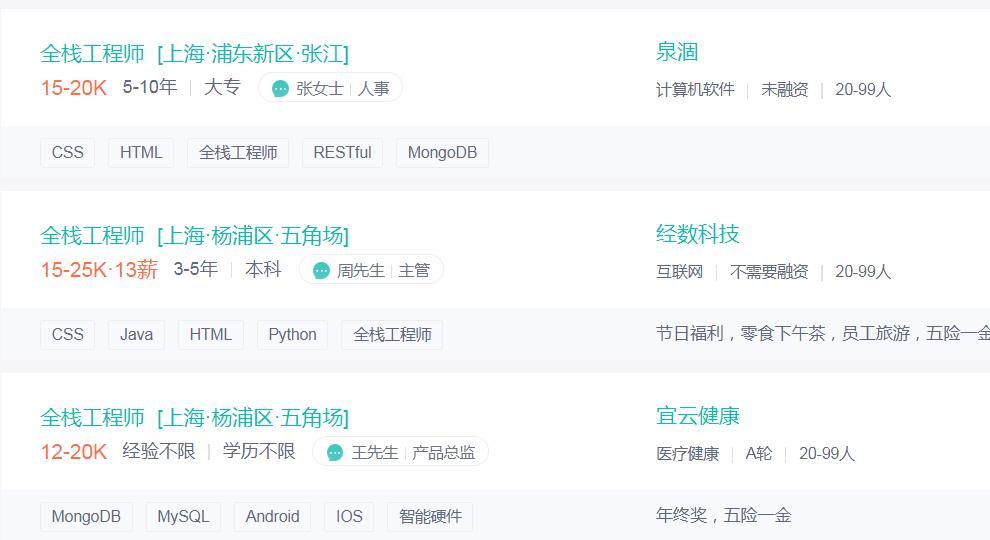Select the Android skill tag
This screenshot has height=540, width=990.
tap(272, 517)
